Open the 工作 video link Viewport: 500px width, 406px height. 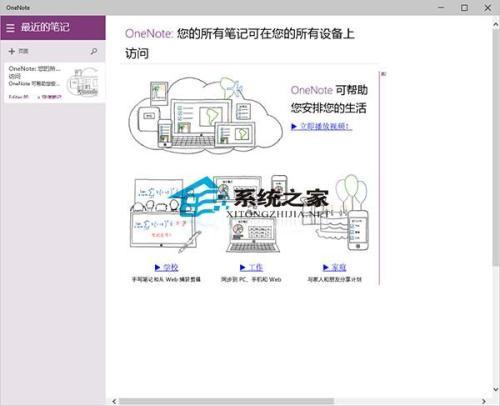[x=251, y=267]
